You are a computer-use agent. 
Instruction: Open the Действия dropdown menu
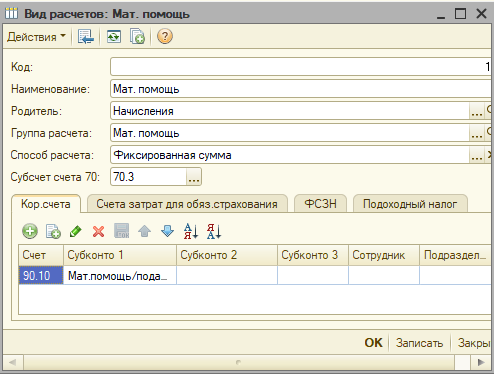[36, 37]
